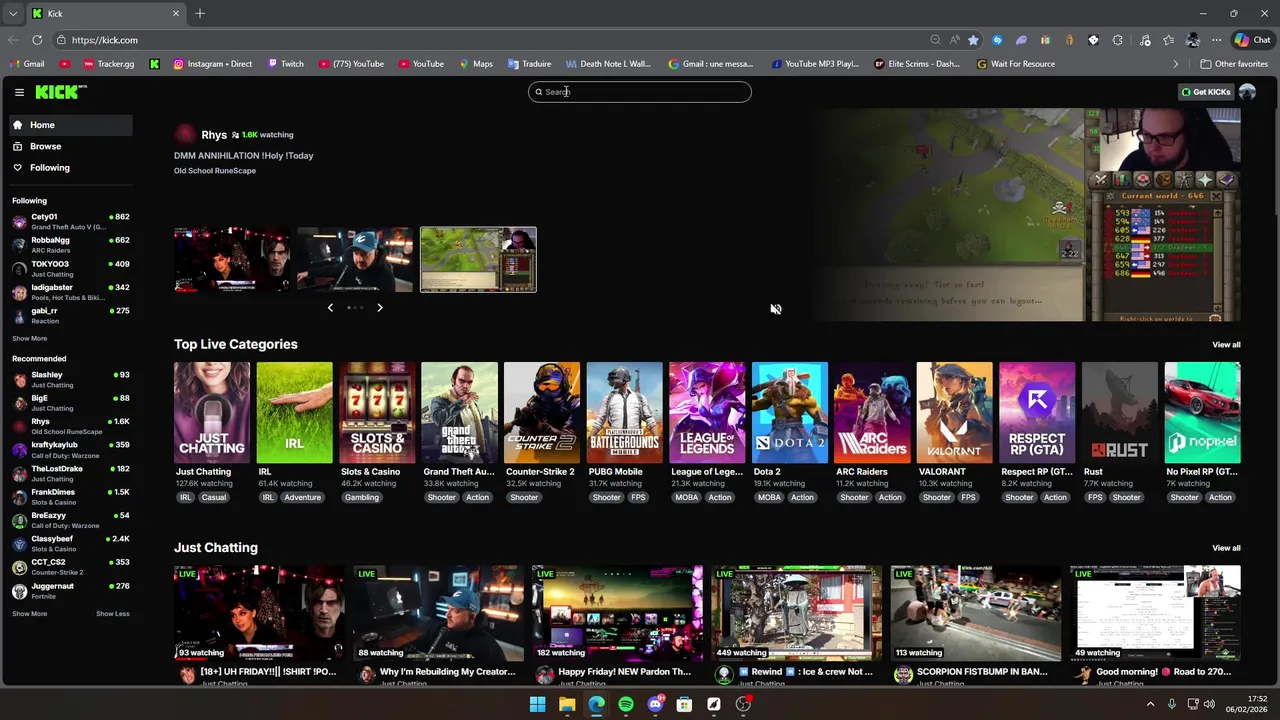Open Following in sidebar
The image size is (1280, 720).
pos(70,168)
